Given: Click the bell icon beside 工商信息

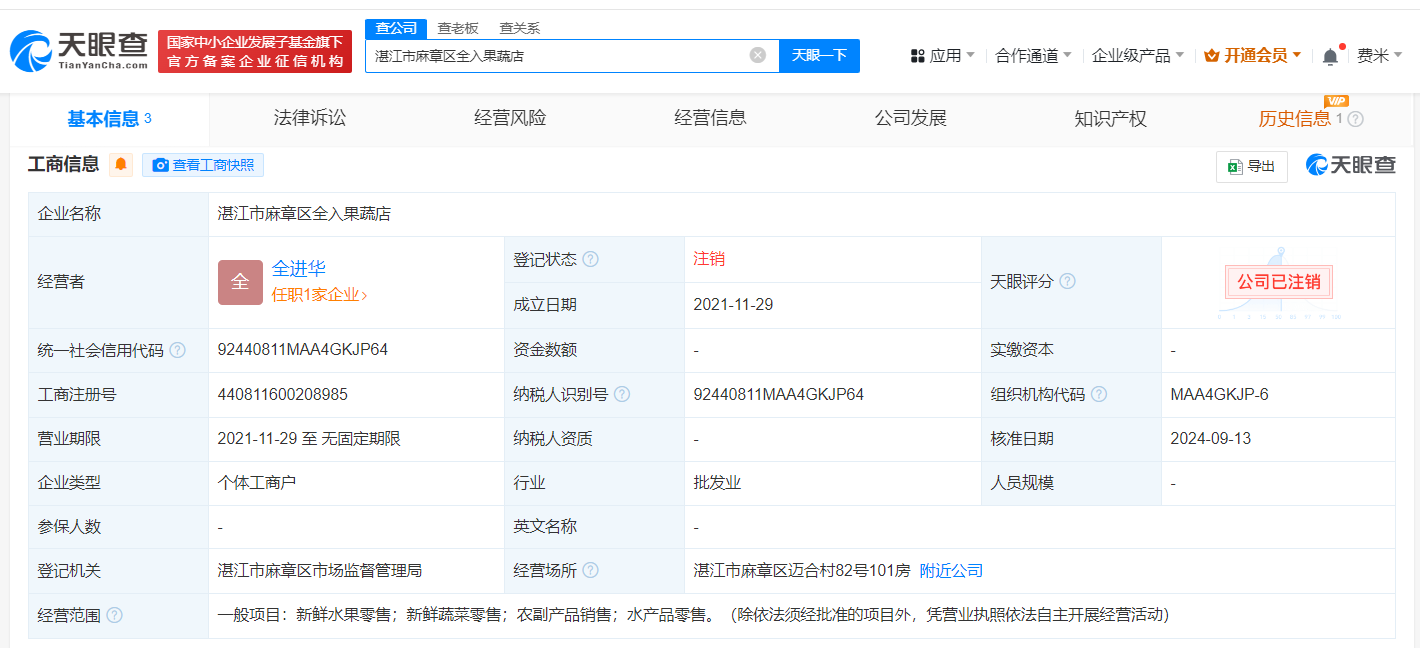Looking at the screenshot, I should [x=120, y=165].
